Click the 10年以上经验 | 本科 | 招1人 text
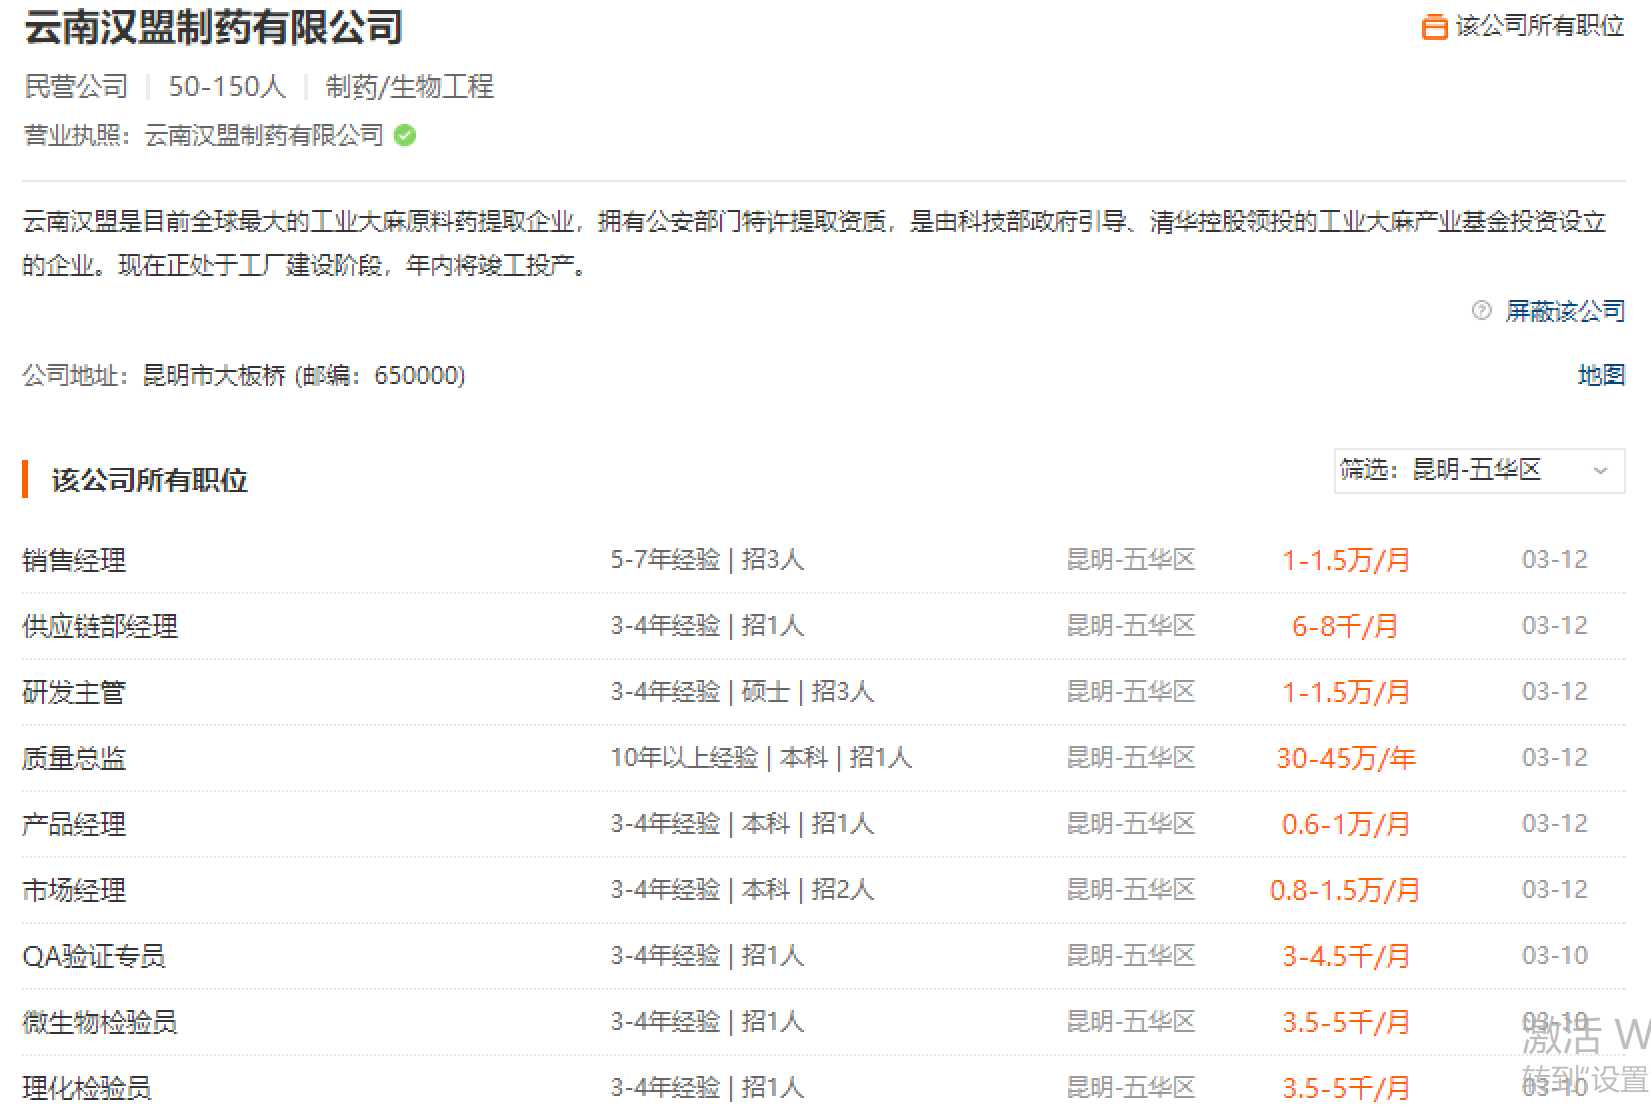The image size is (1651, 1119). click(x=761, y=758)
